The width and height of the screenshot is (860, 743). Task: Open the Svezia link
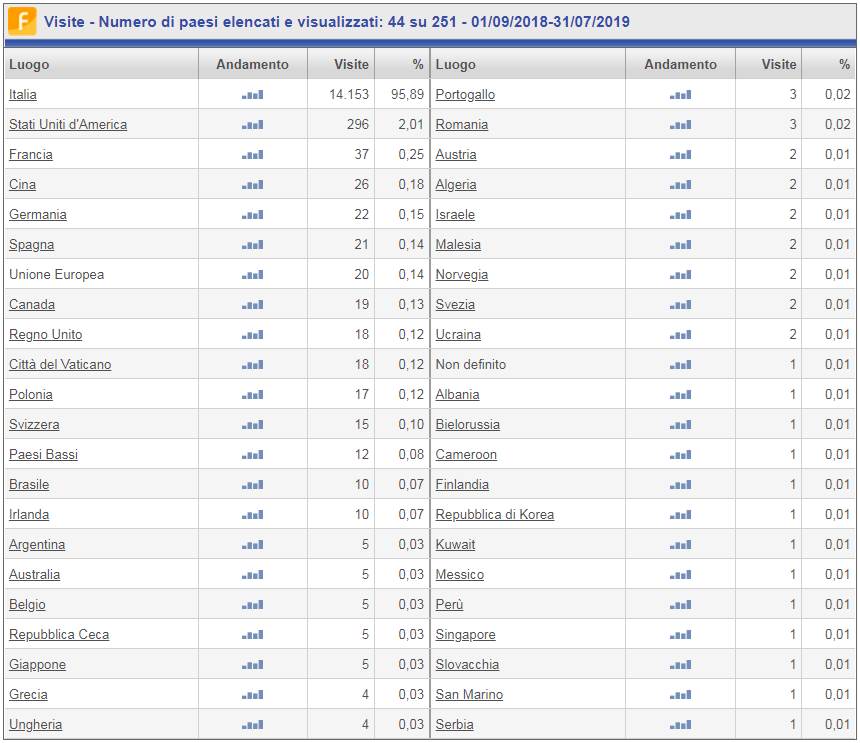pyautogui.click(x=455, y=304)
